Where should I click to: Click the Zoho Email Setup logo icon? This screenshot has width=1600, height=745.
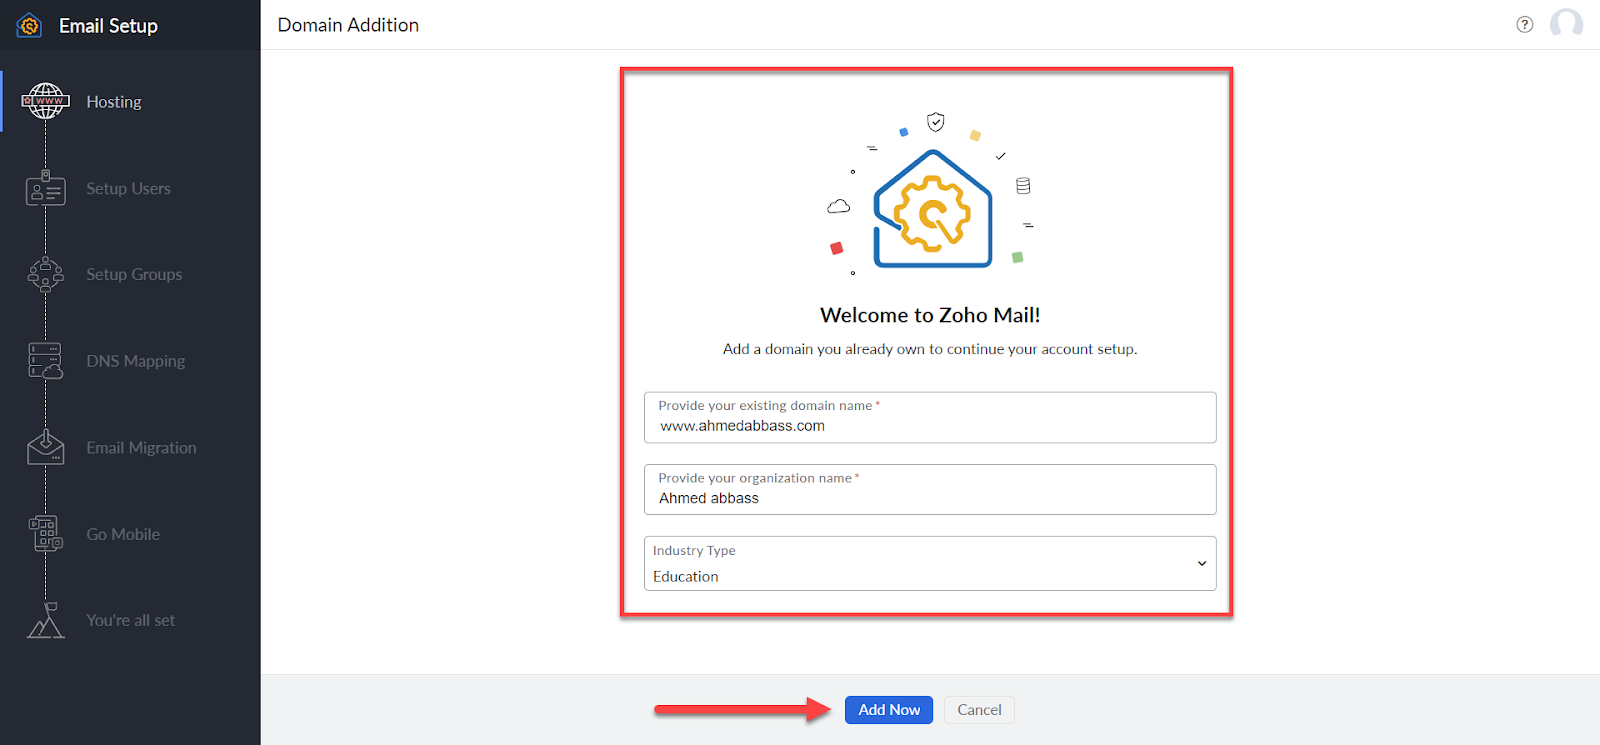pyautogui.click(x=29, y=26)
